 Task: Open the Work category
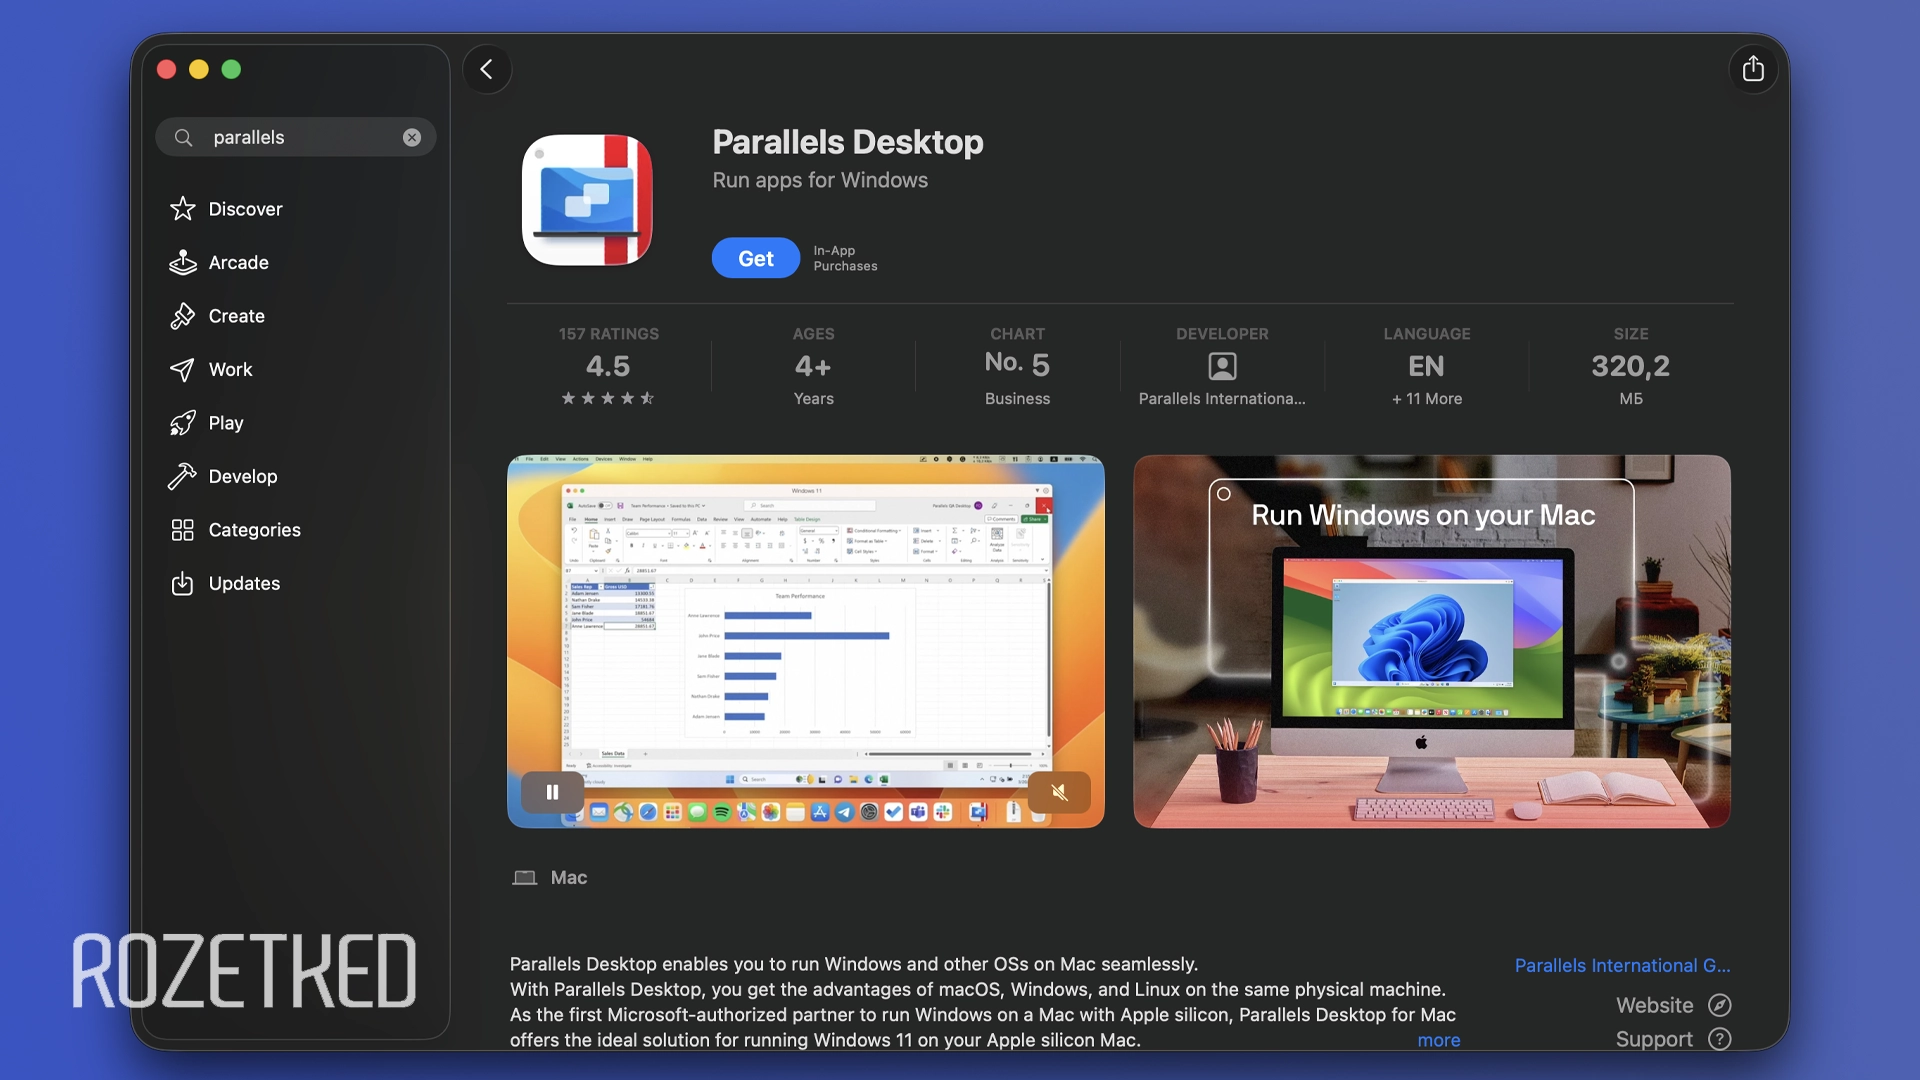[x=230, y=370]
